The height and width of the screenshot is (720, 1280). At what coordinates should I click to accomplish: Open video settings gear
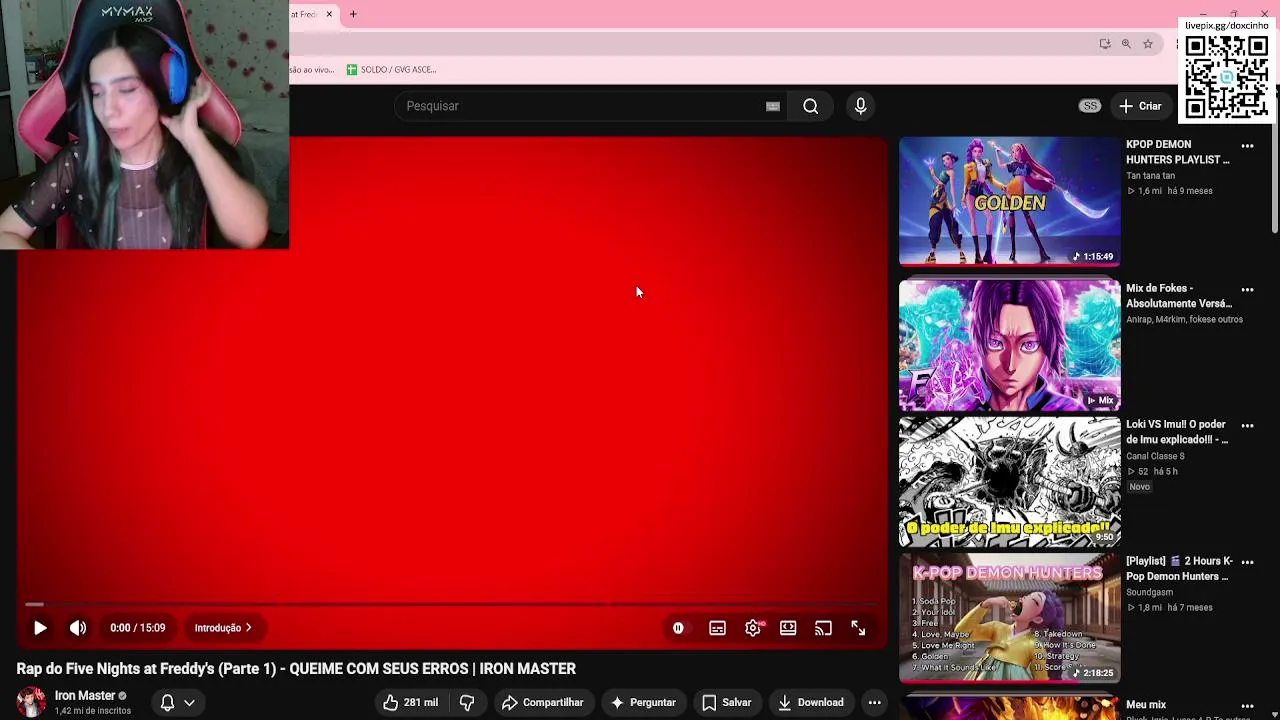pyautogui.click(x=753, y=628)
